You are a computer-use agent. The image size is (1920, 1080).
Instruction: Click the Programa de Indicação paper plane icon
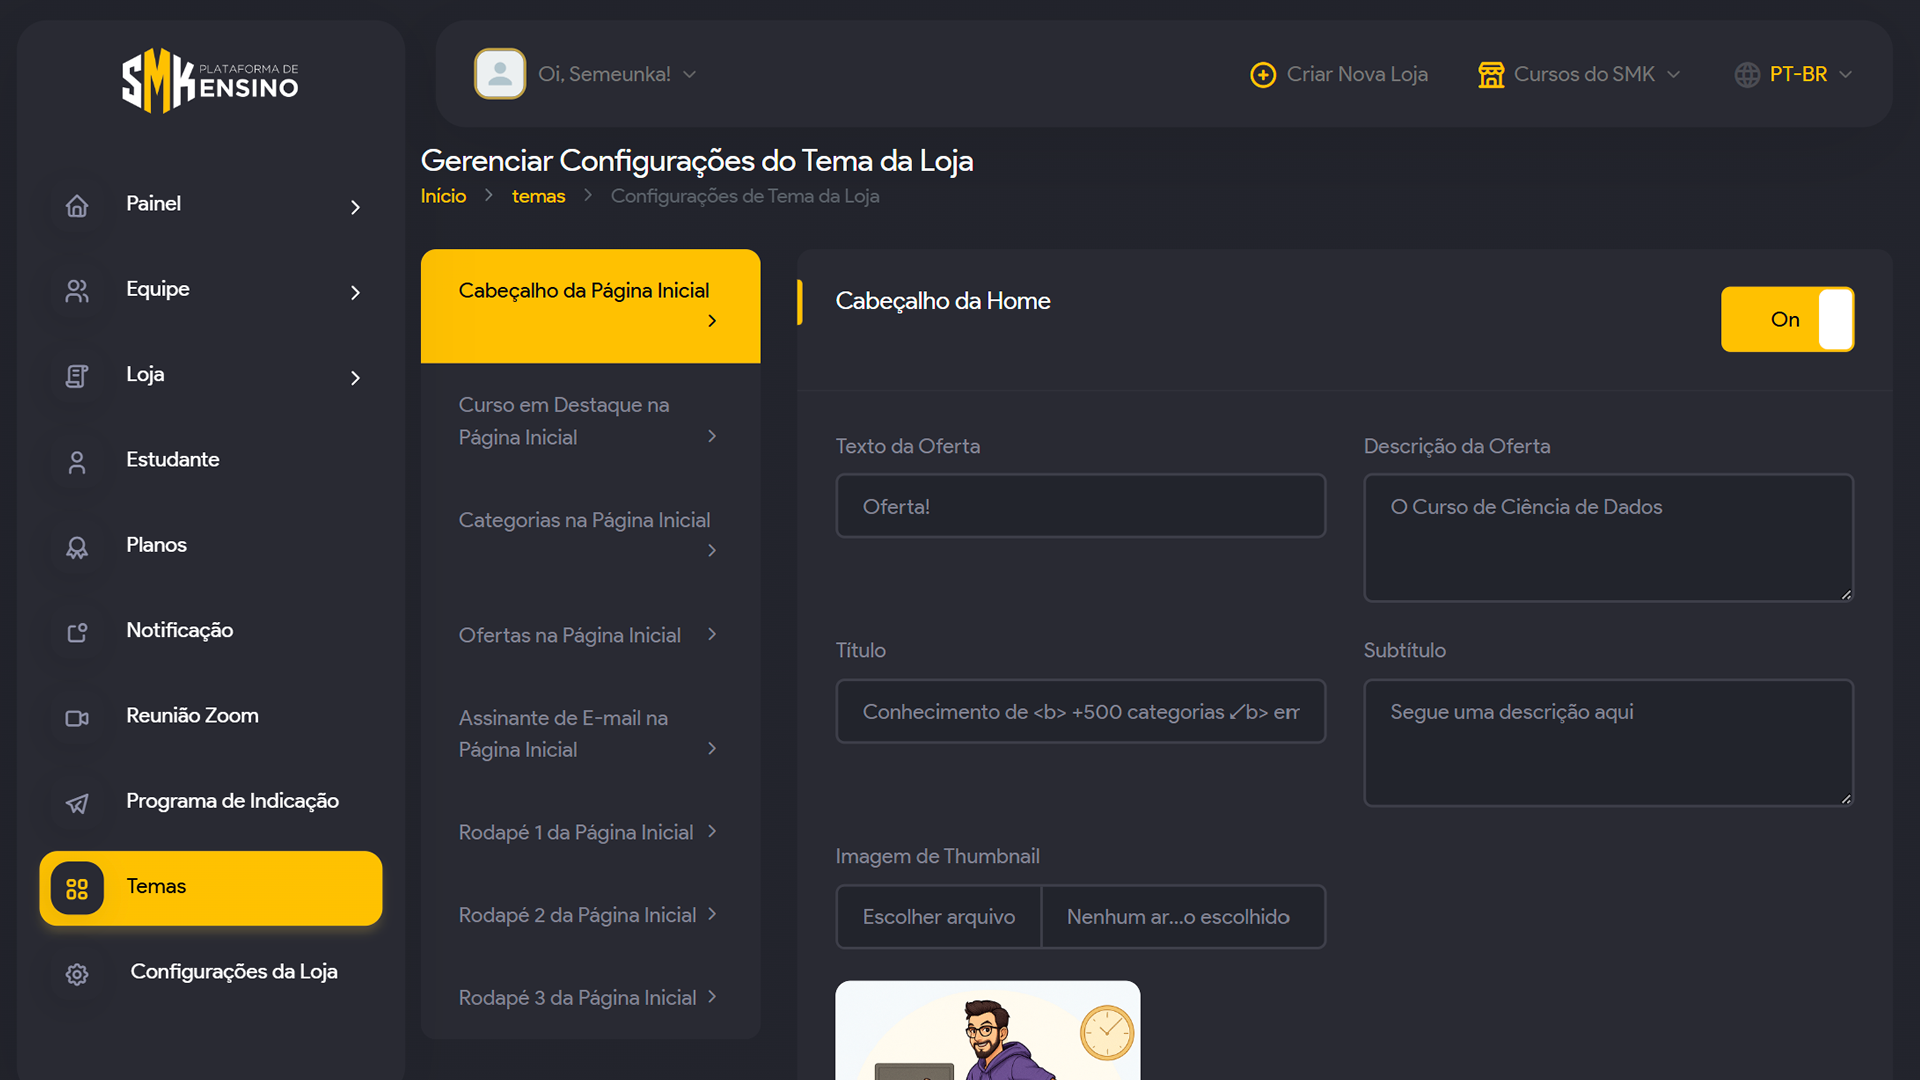(77, 803)
